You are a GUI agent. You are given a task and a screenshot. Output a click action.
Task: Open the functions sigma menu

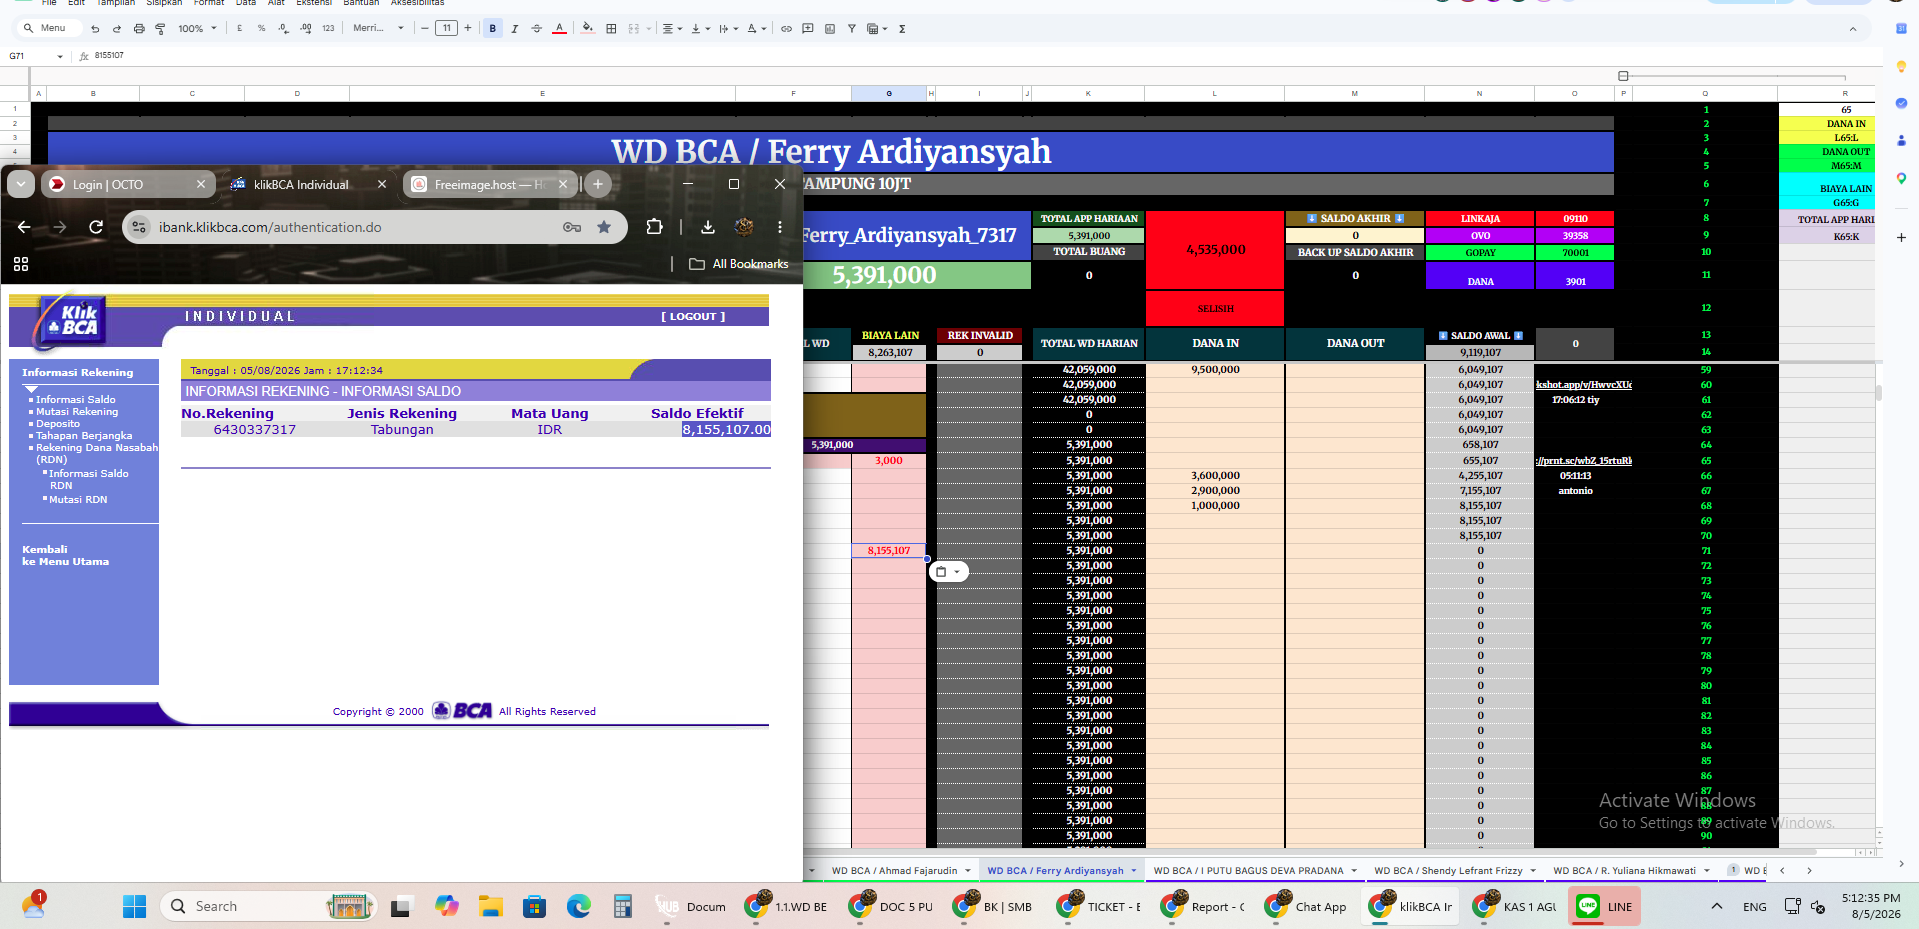(x=902, y=29)
